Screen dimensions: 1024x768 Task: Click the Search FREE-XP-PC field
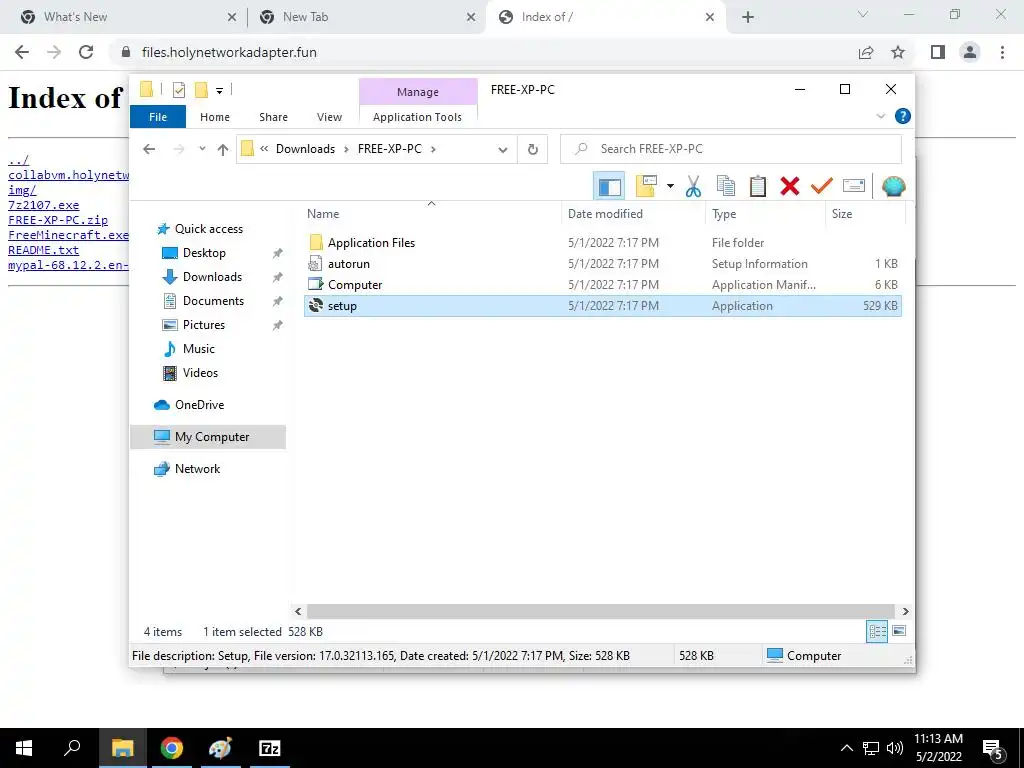click(x=731, y=149)
